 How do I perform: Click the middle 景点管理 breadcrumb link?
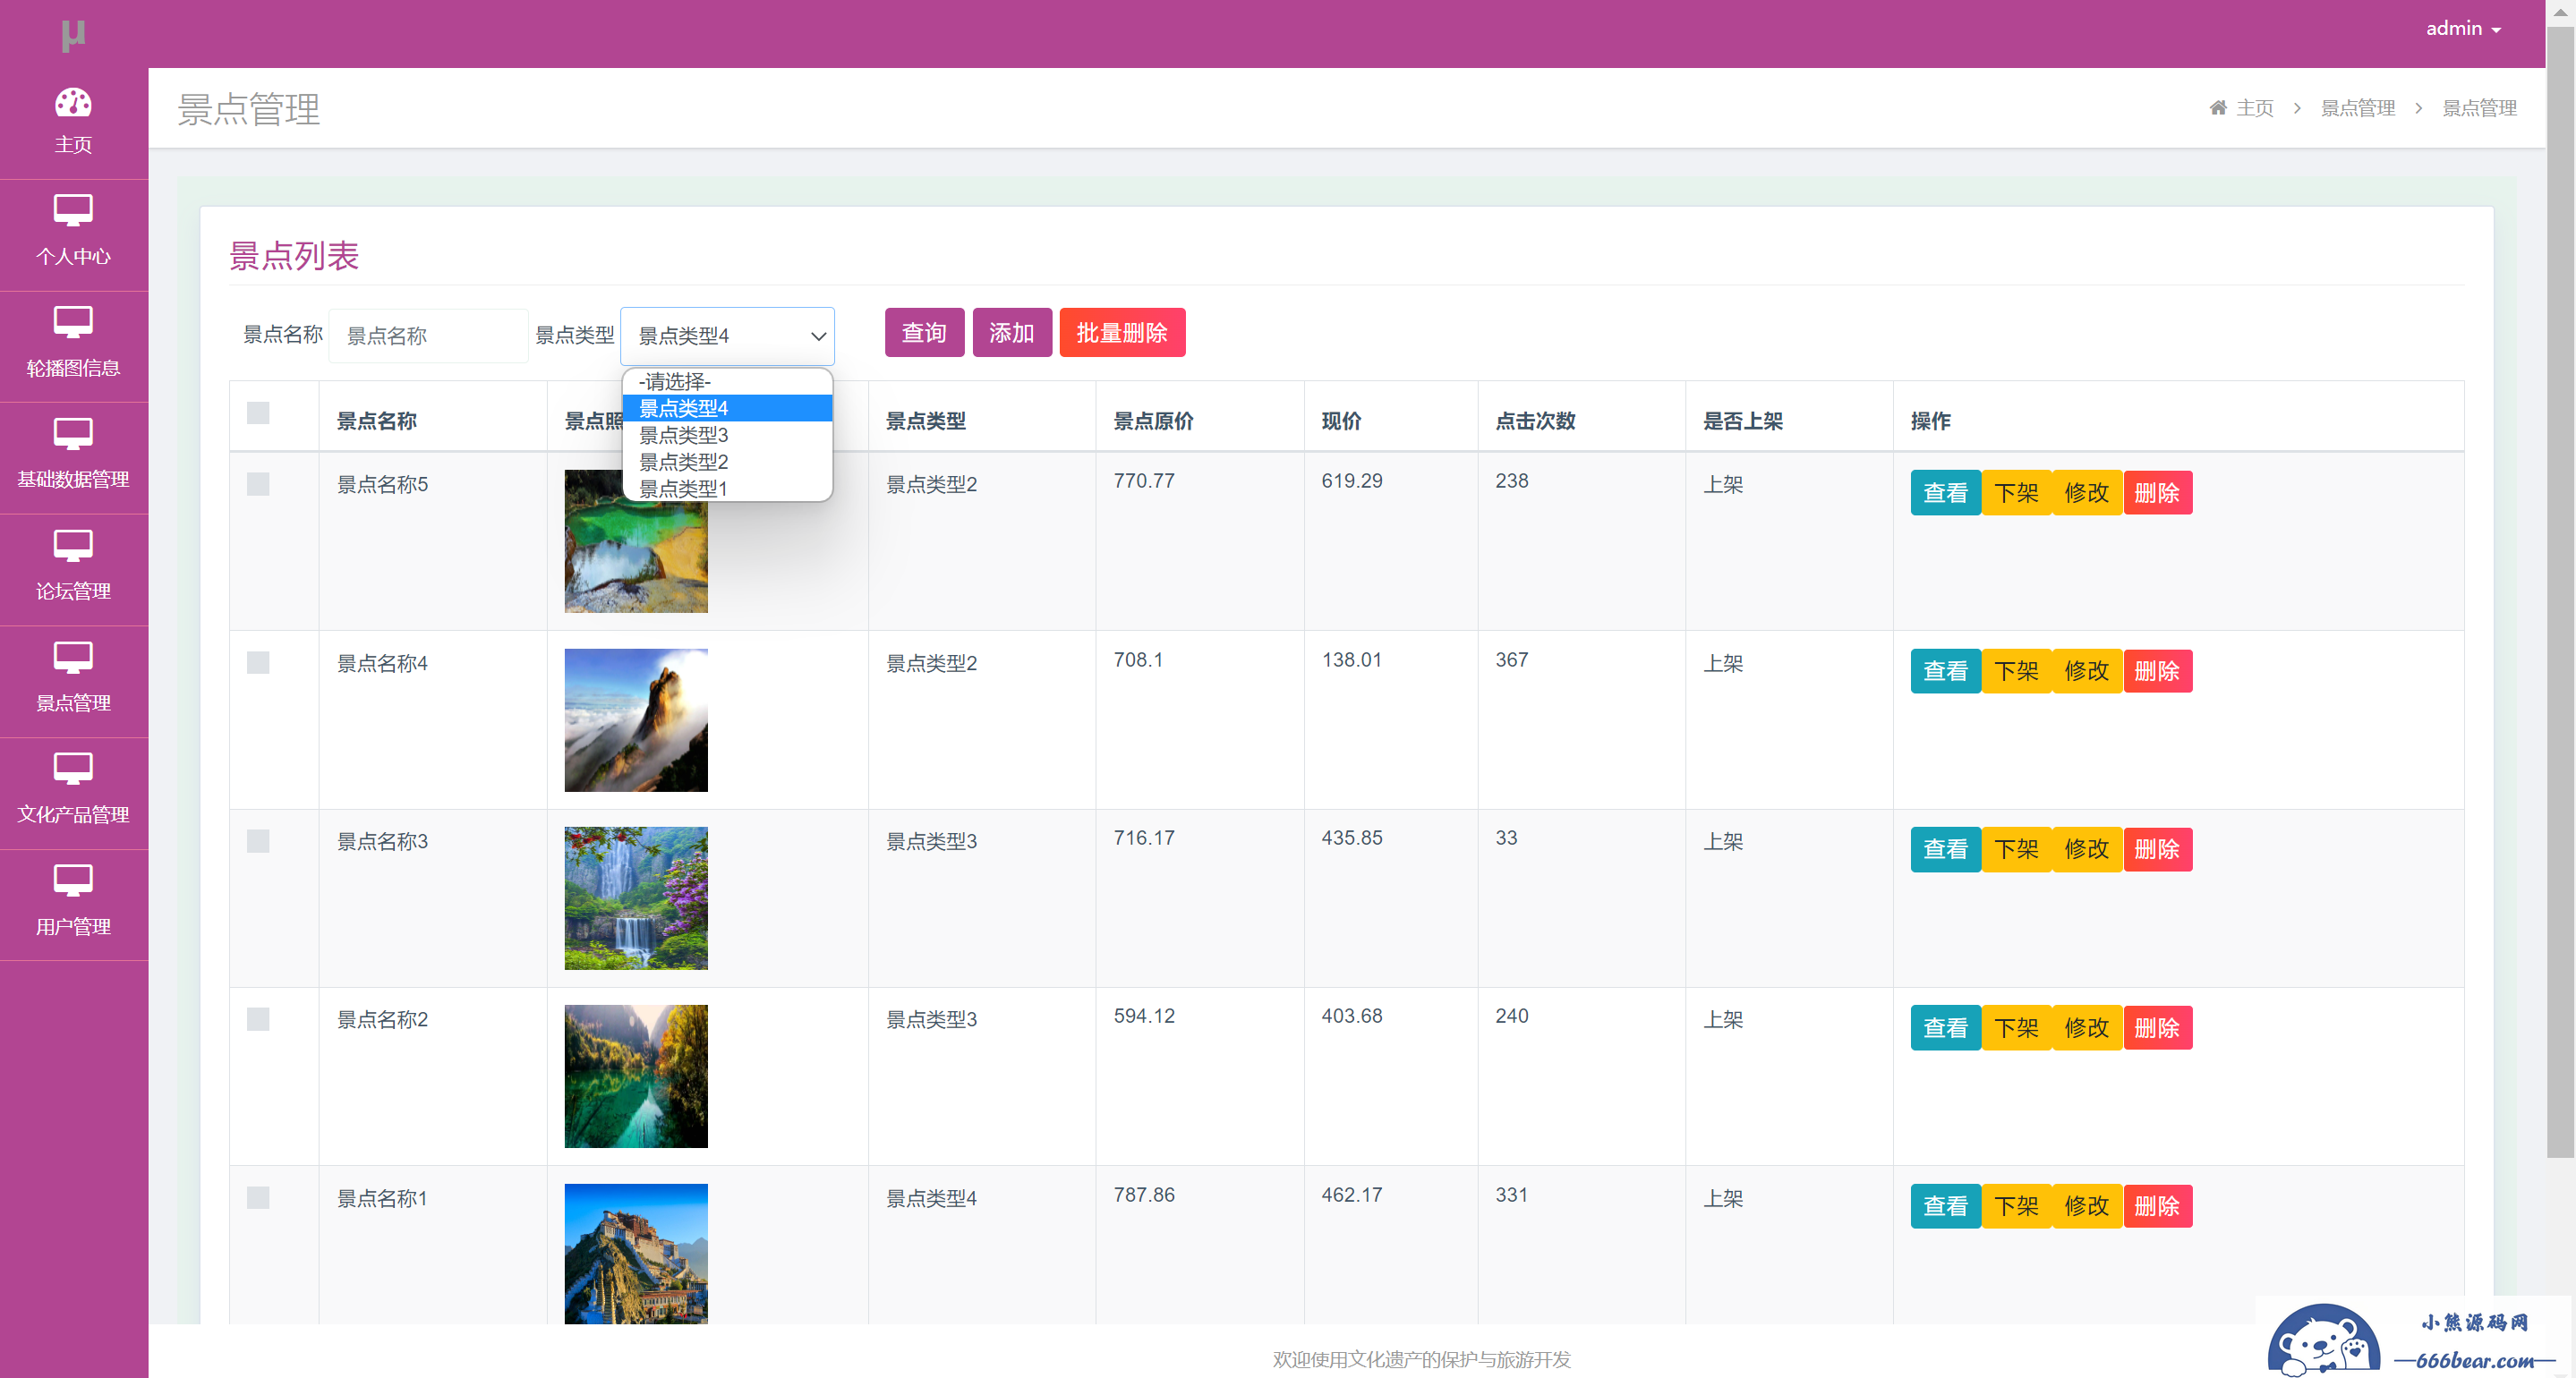pyautogui.click(x=2357, y=108)
